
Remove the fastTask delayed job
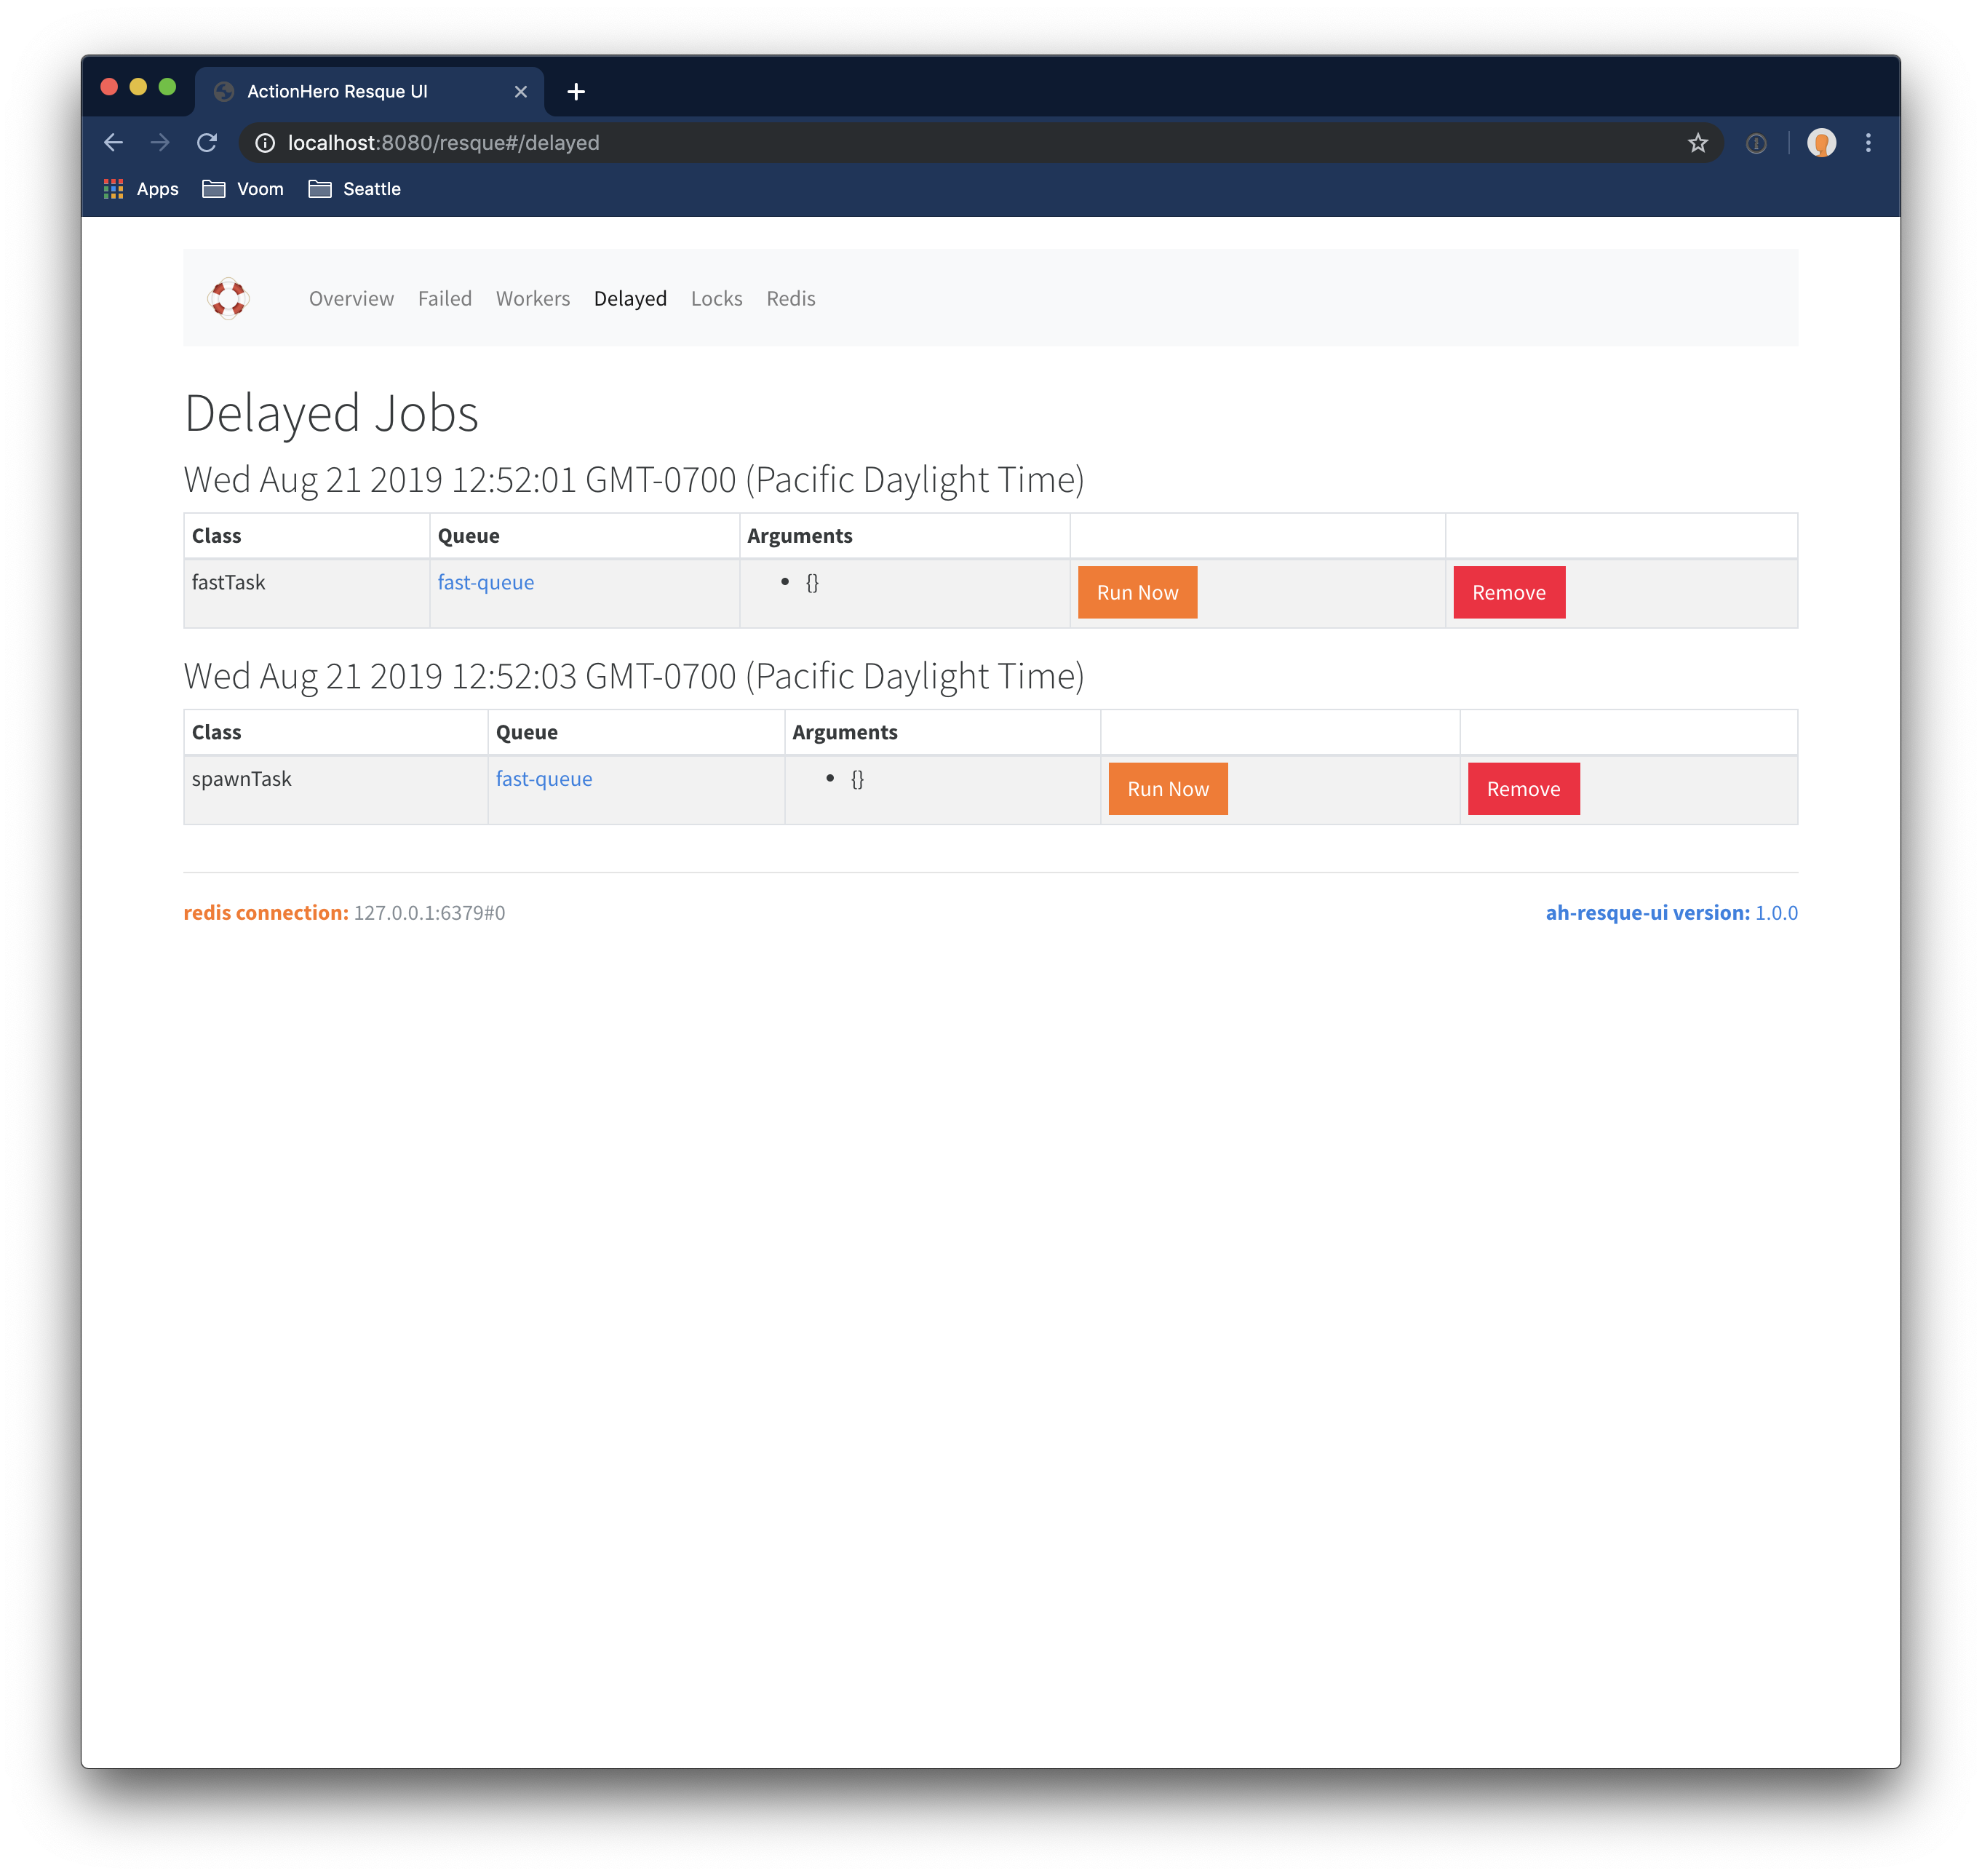[x=1508, y=591]
